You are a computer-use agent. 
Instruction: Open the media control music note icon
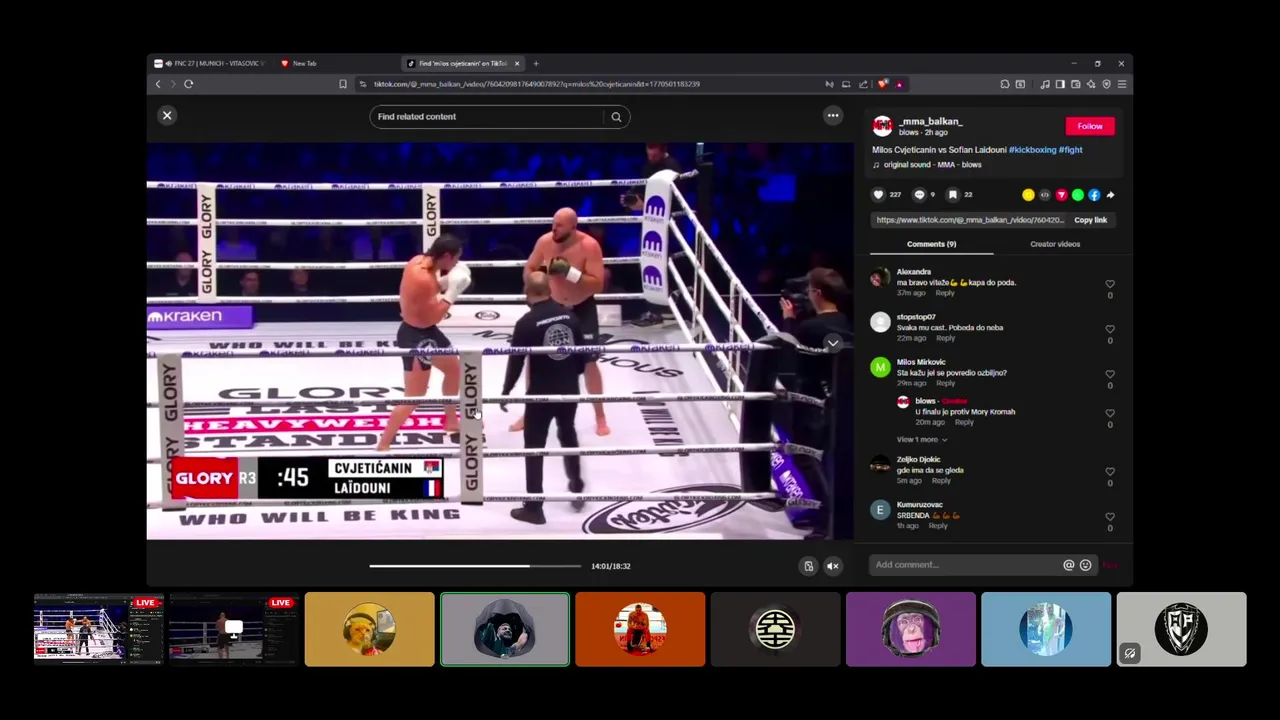click(1045, 84)
